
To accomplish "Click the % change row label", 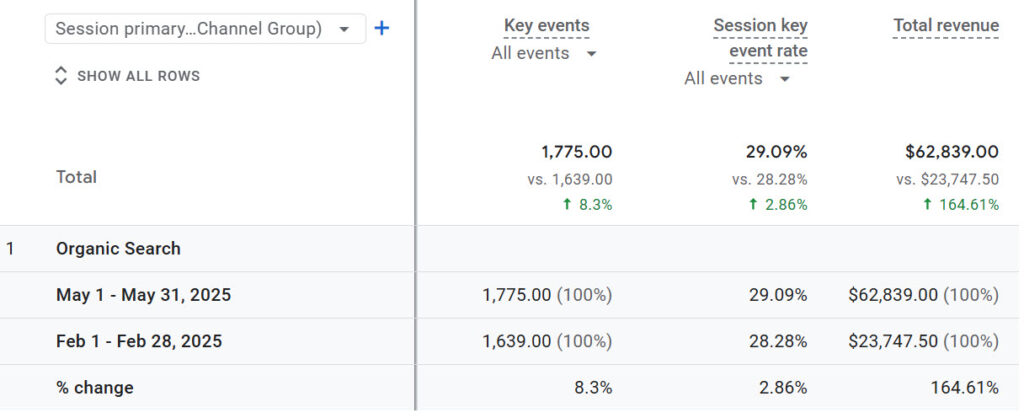I will pos(95,388).
